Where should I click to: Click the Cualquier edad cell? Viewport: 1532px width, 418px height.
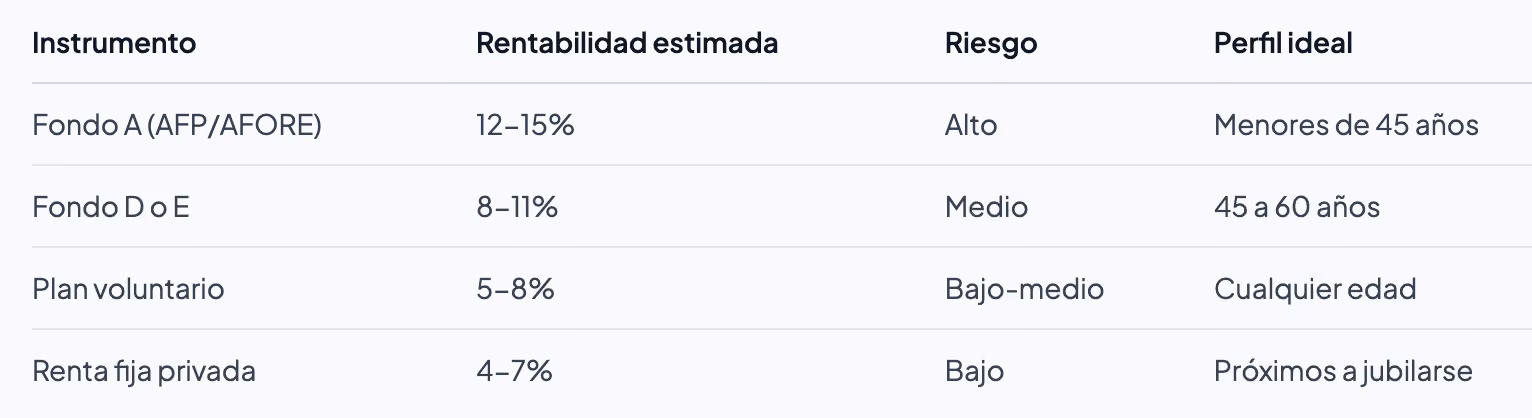[x=1315, y=289]
